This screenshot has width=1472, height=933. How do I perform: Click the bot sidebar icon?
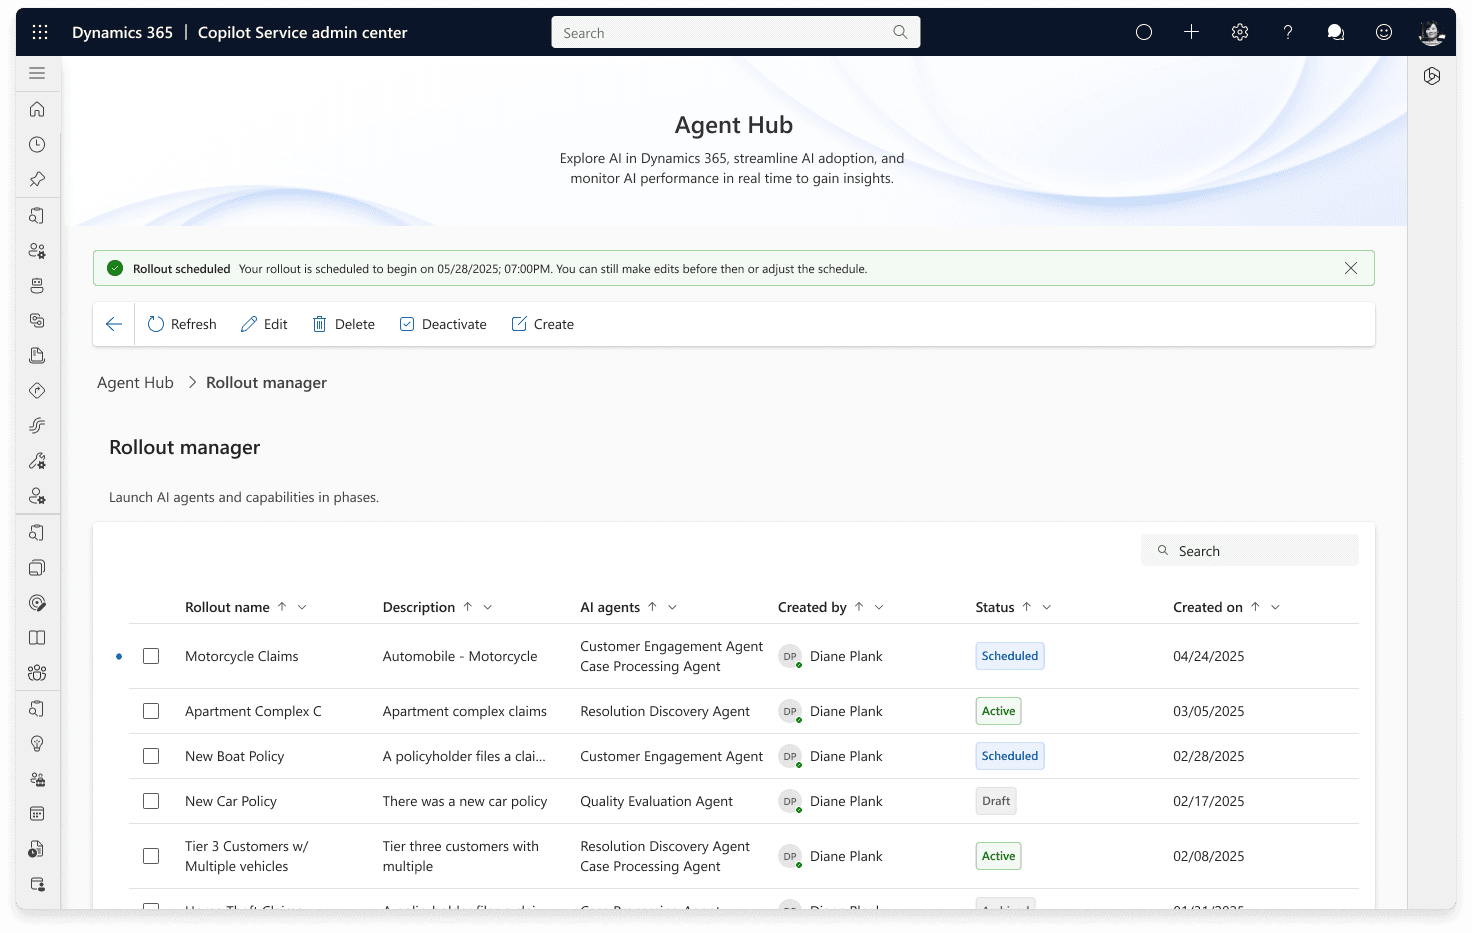coord(37,285)
